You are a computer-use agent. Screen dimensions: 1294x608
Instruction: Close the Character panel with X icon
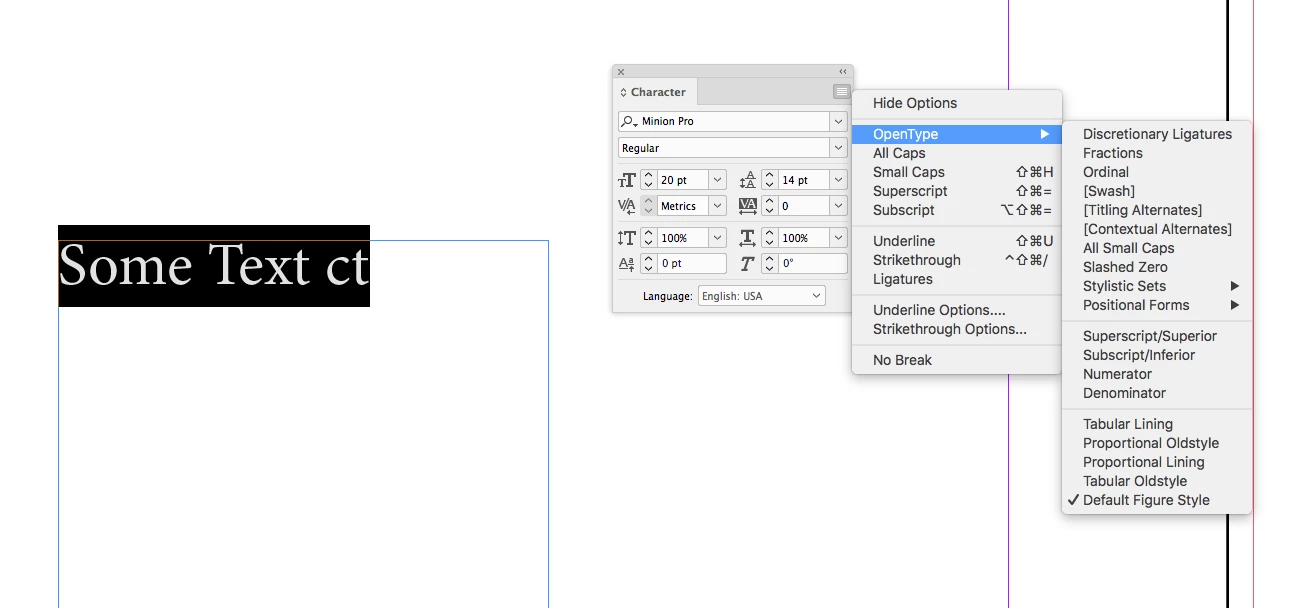(x=621, y=72)
